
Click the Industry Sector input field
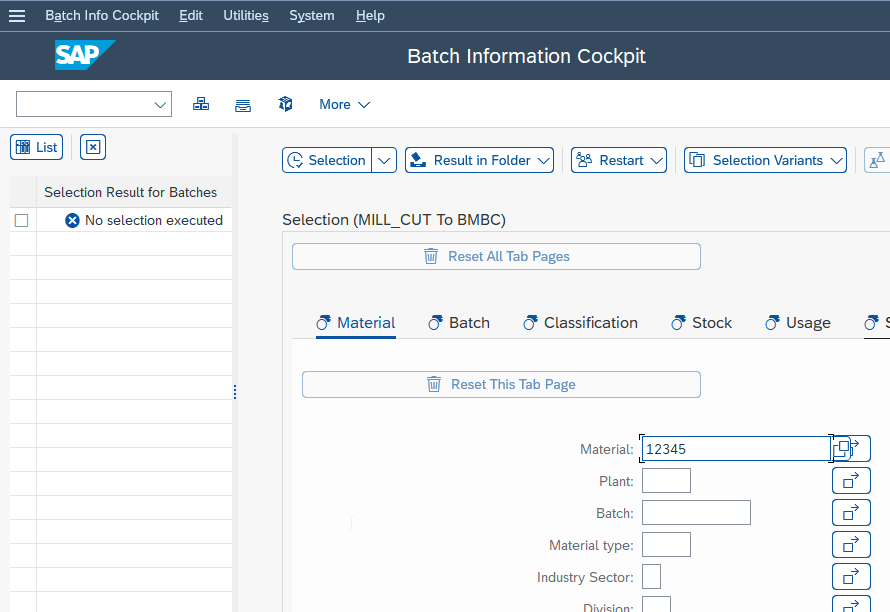[x=652, y=577]
